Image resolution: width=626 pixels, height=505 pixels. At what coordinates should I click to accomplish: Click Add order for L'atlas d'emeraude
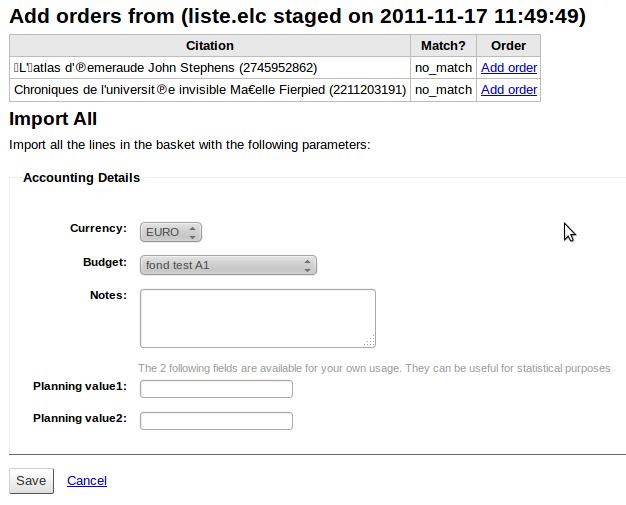[508, 68]
